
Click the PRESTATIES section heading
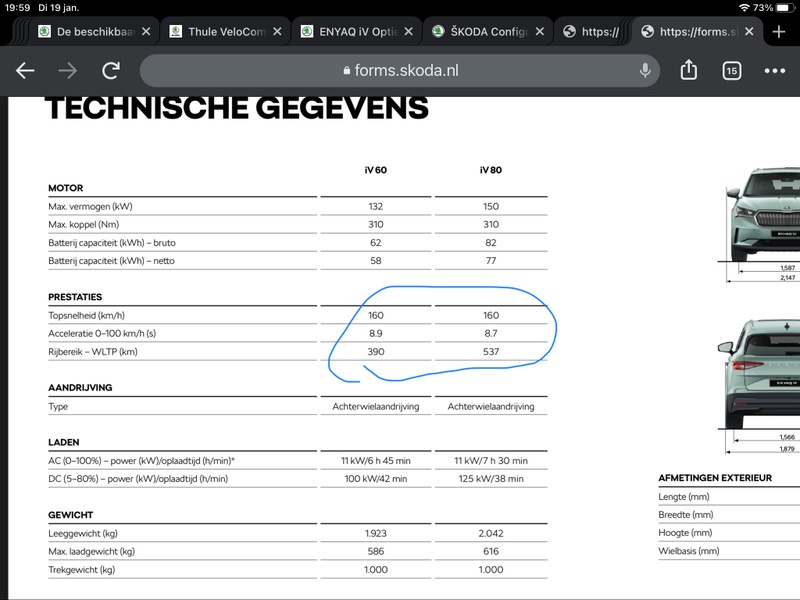tap(75, 297)
